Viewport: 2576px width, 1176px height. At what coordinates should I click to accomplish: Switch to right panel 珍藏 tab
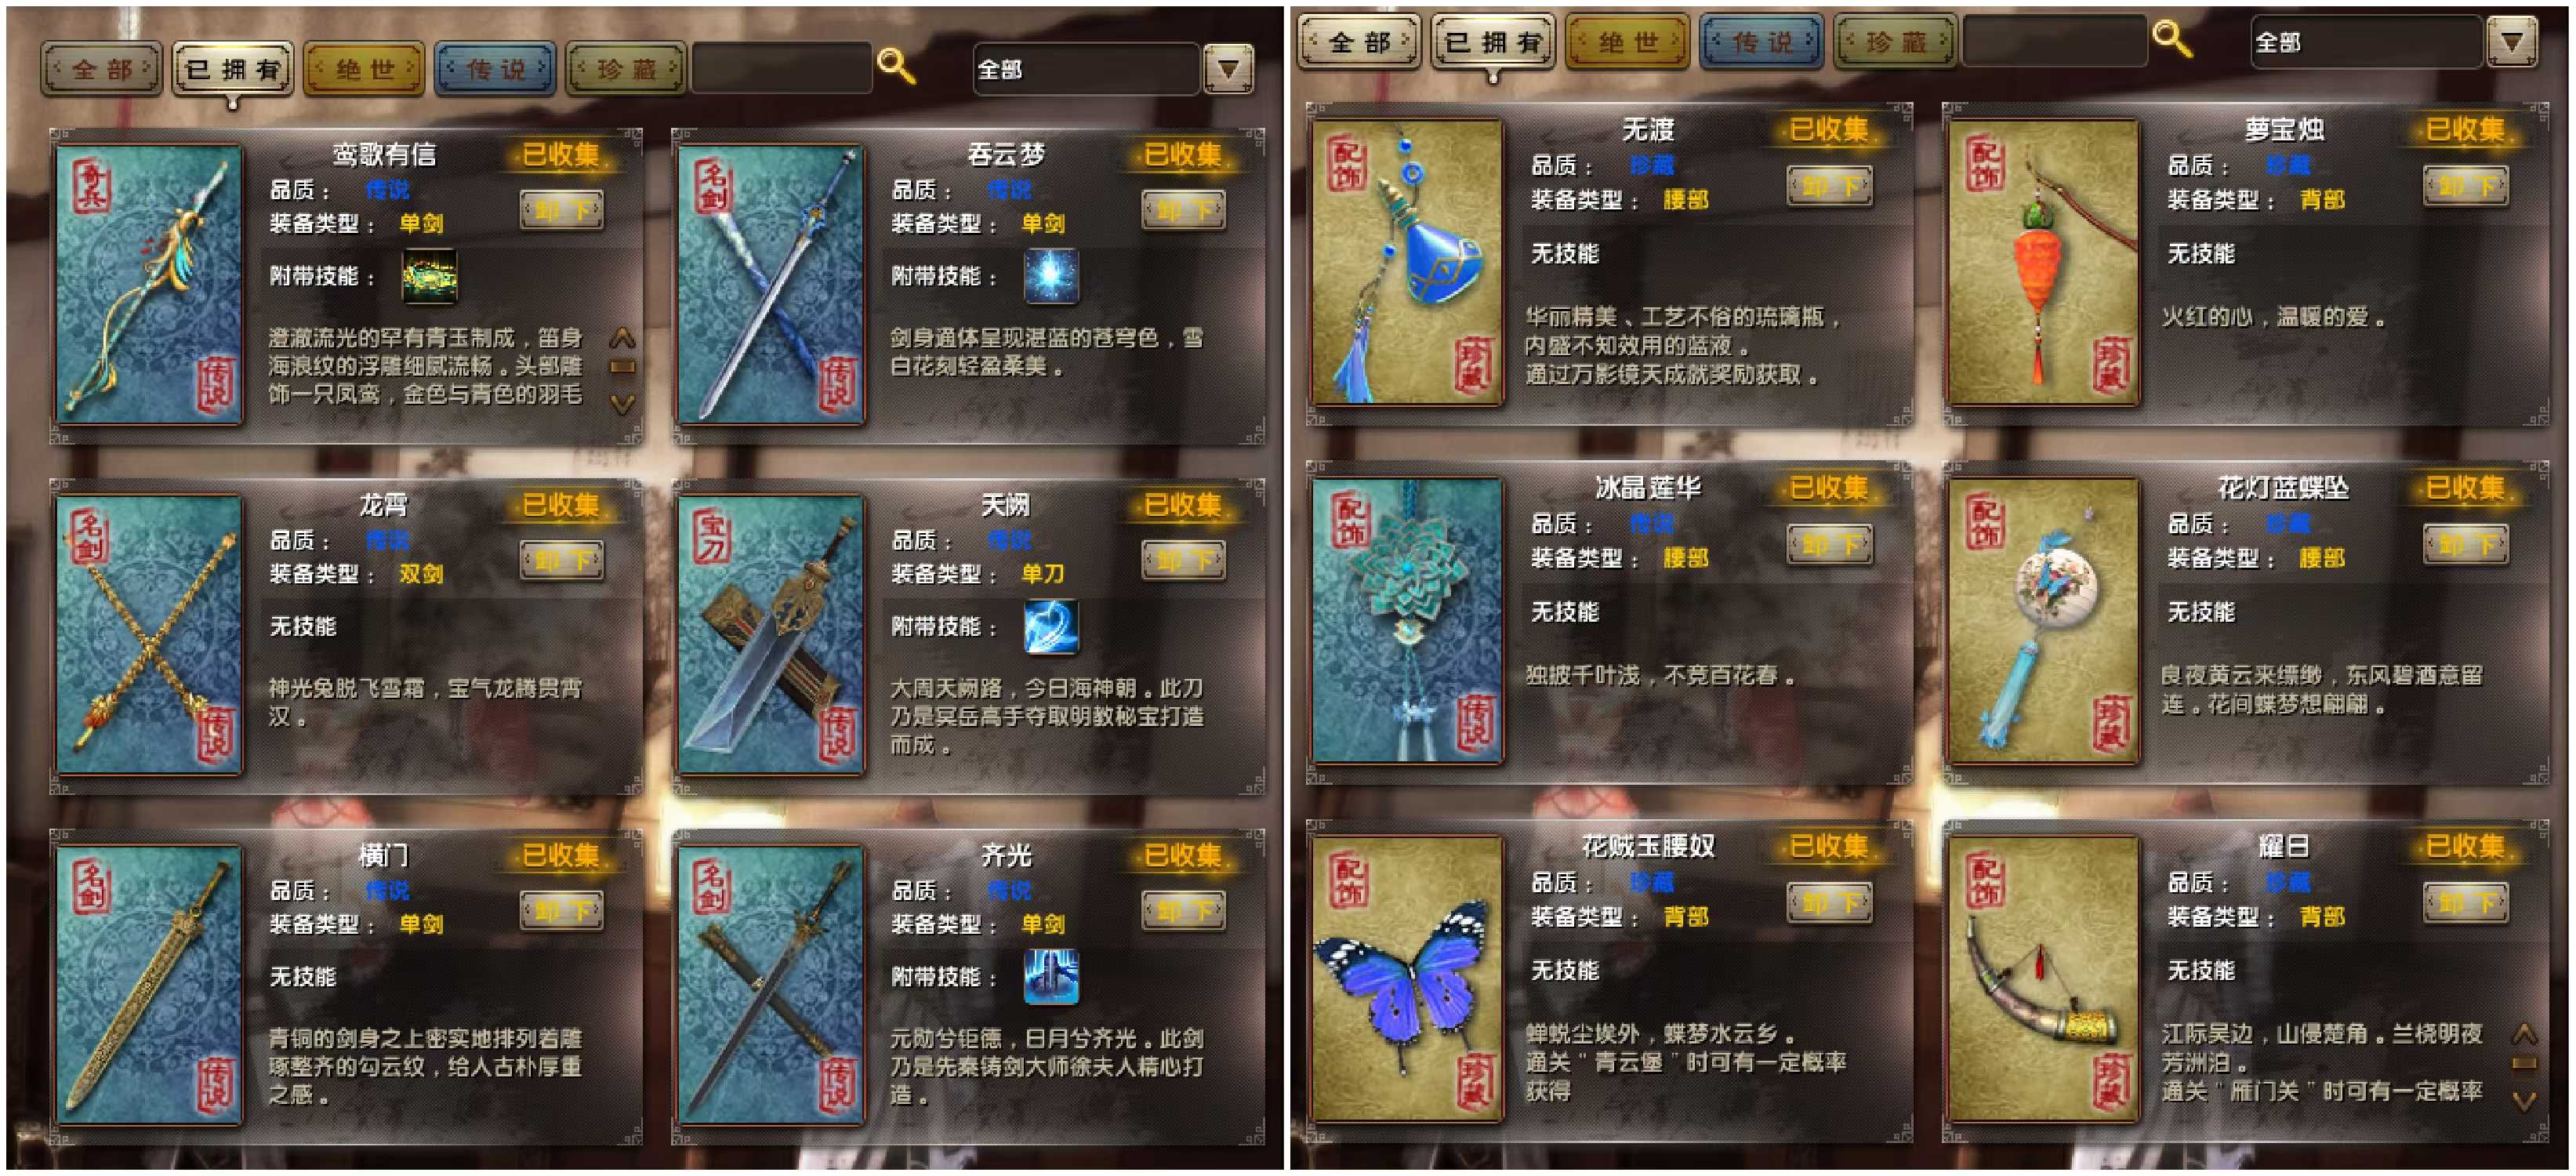1895,42
